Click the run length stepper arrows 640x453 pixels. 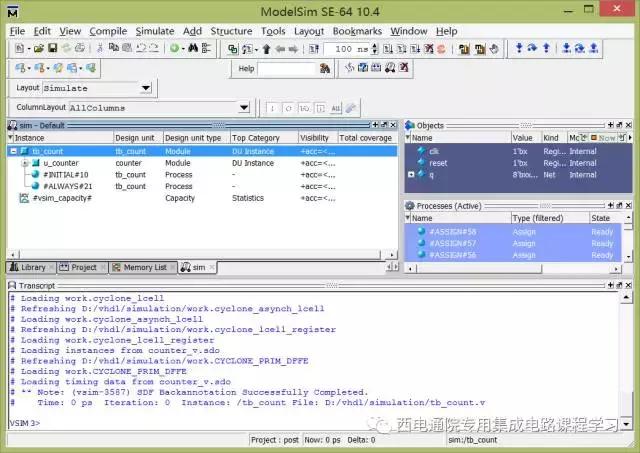click(375, 49)
